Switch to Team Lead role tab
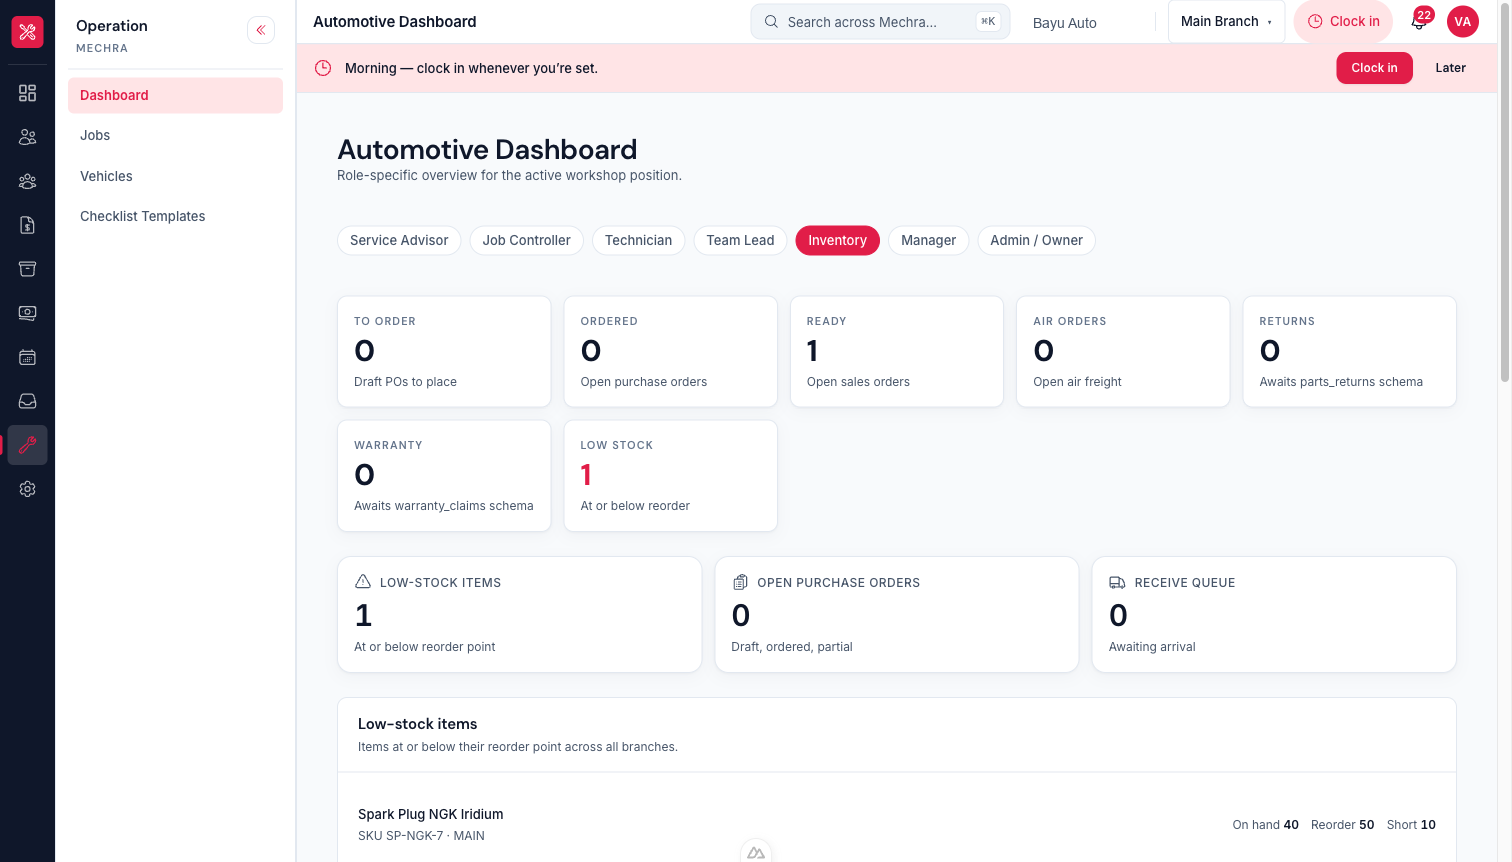Image resolution: width=1512 pixels, height=862 pixels. 740,240
